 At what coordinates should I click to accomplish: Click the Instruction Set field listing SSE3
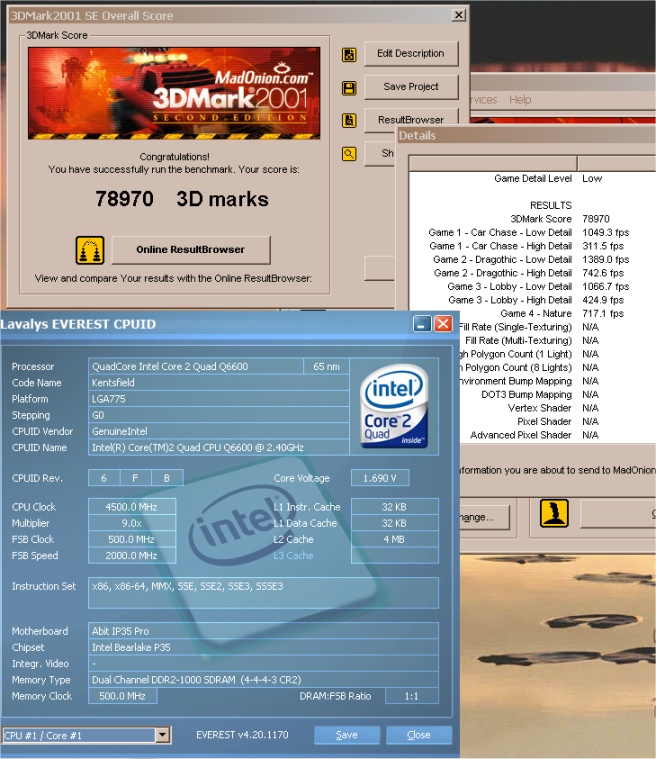[263, 592]
